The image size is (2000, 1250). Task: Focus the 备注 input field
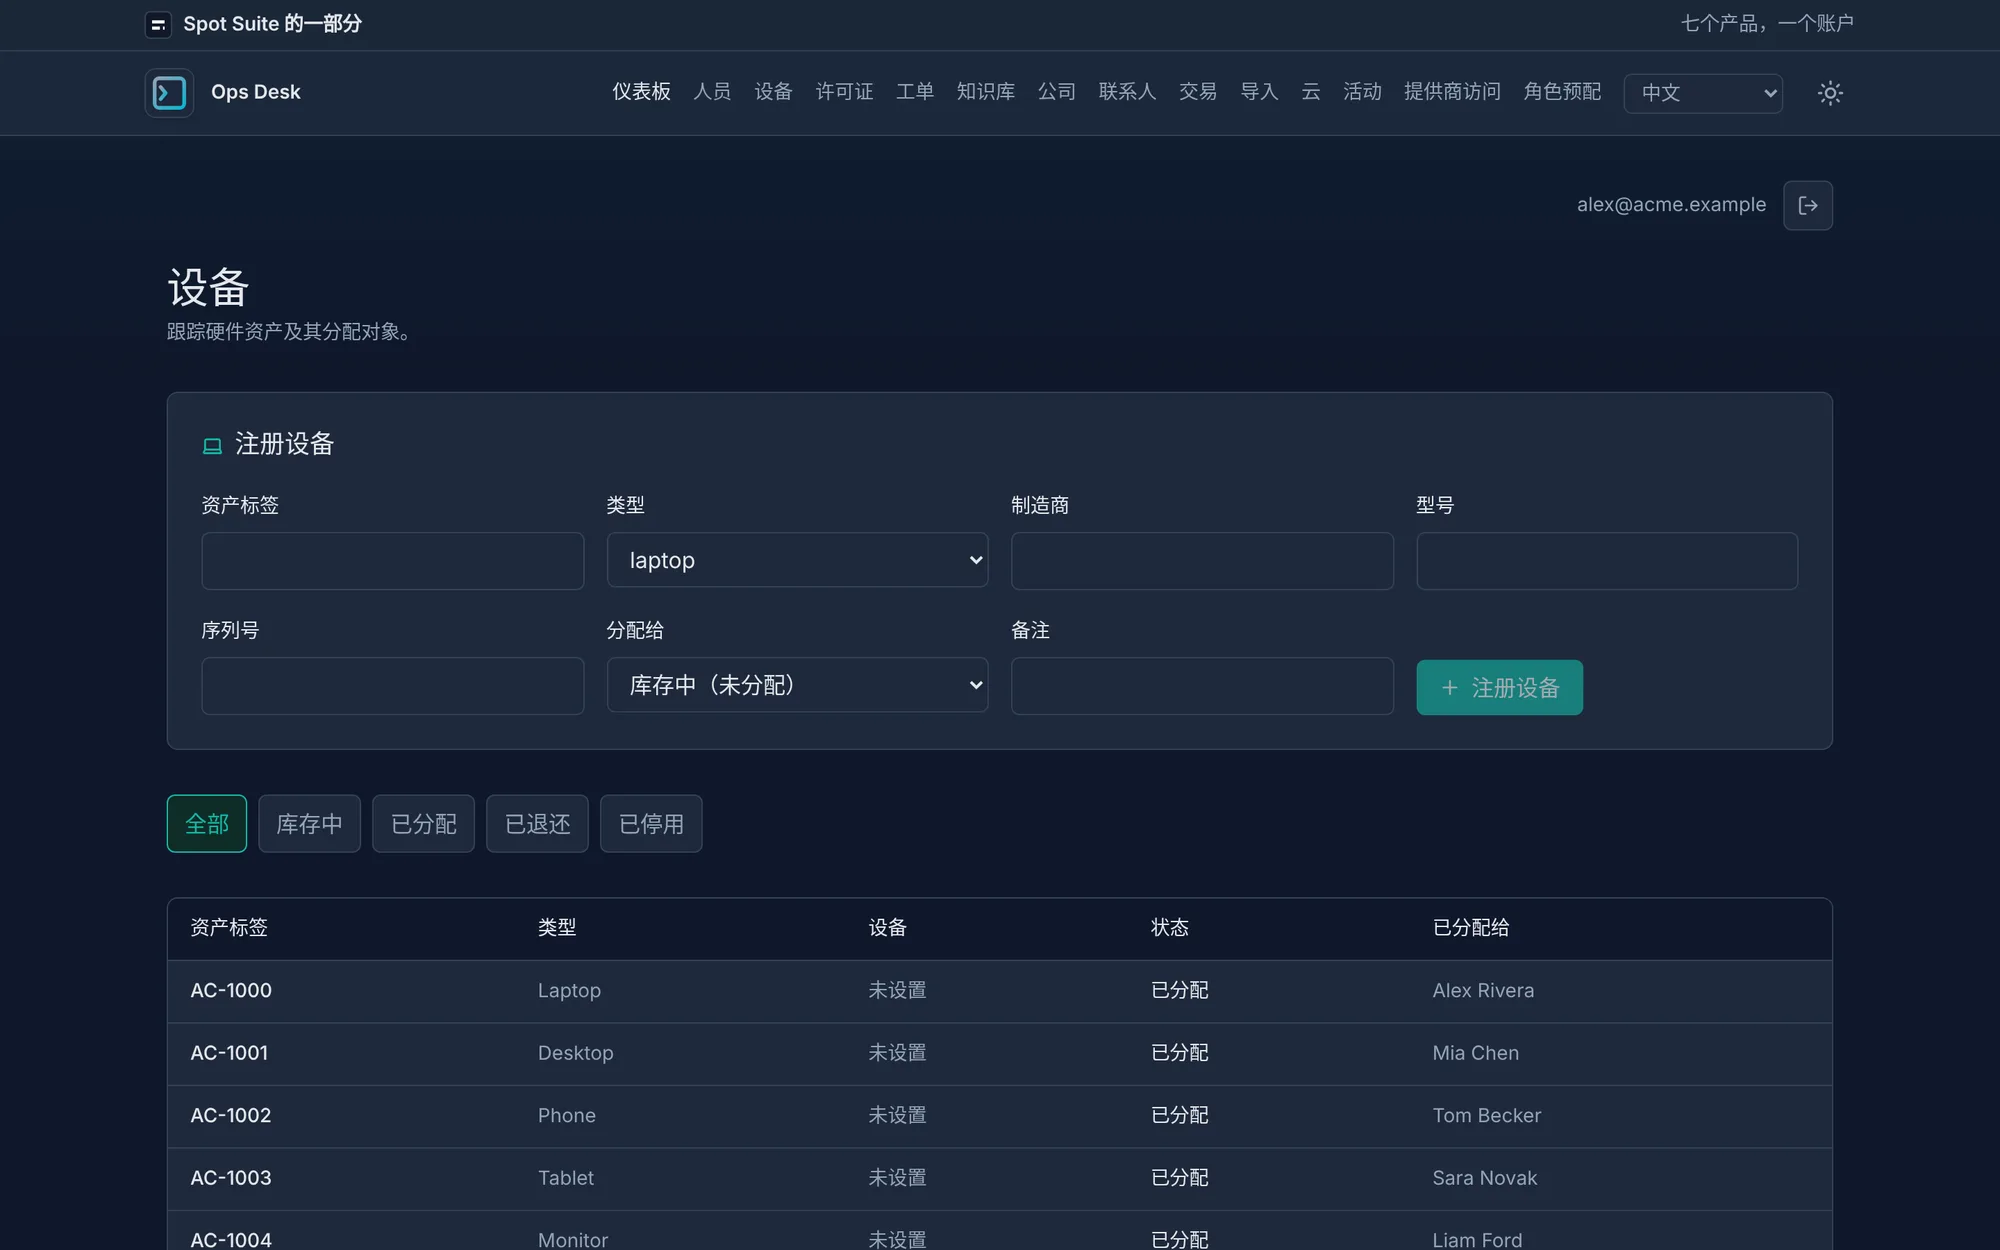(x=1202, y=686)
